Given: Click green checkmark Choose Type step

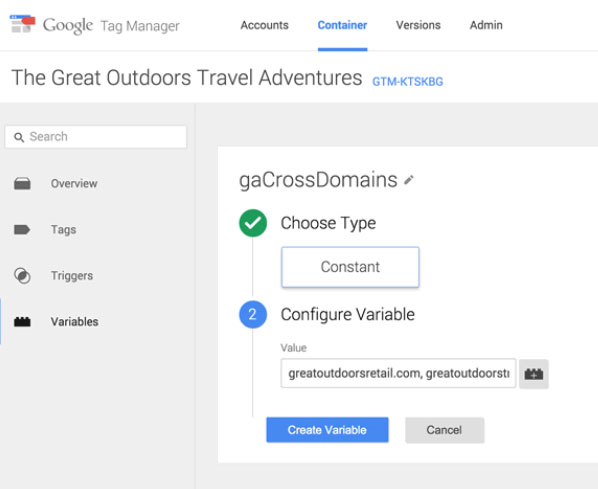Looking at the screenshot, I should pos(253,223).
